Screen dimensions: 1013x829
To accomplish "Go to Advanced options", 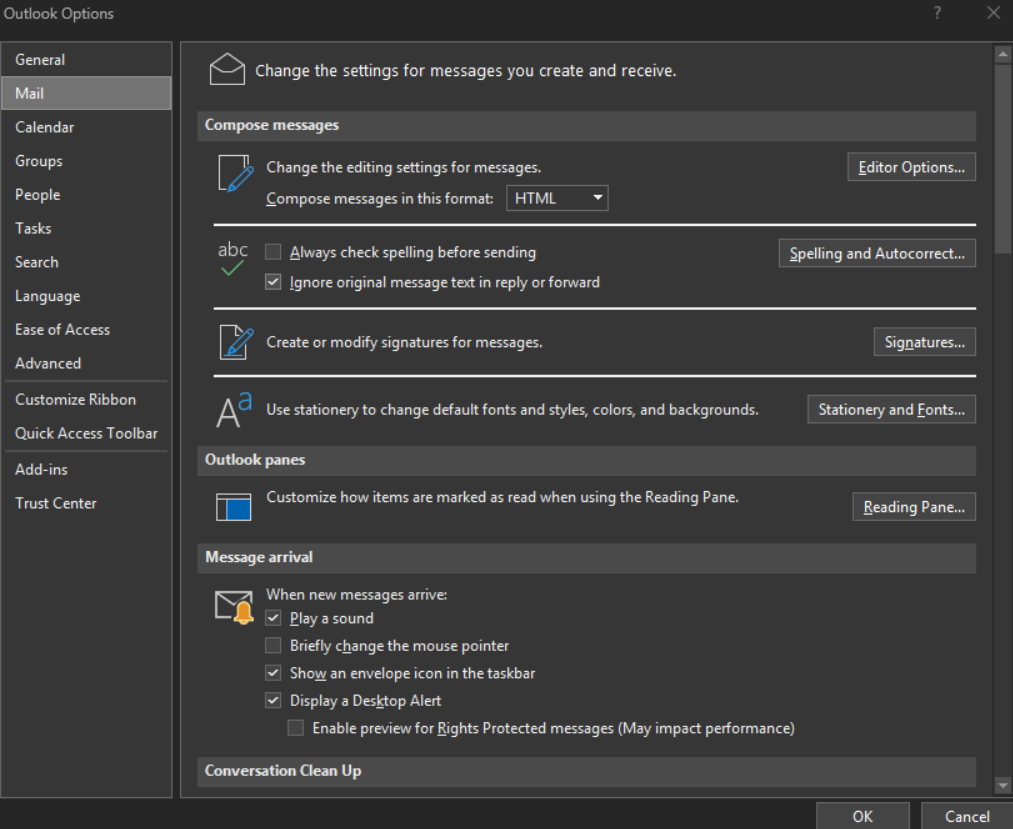I will (x=86, y=363).
